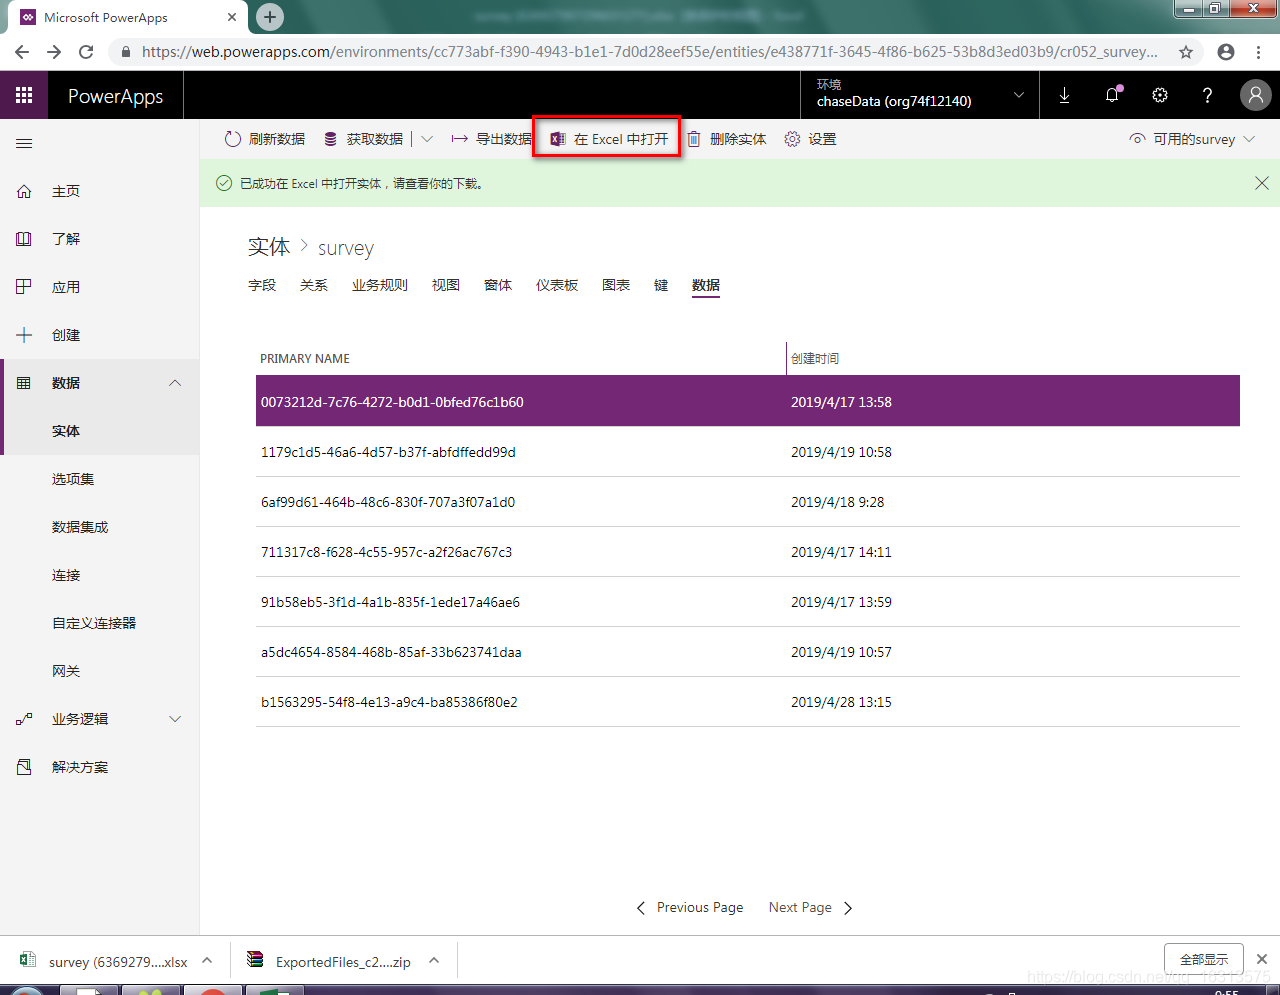The image size is (1280, 995).
Task: Switch to the 视图 views tab
Action: [446, 285]
